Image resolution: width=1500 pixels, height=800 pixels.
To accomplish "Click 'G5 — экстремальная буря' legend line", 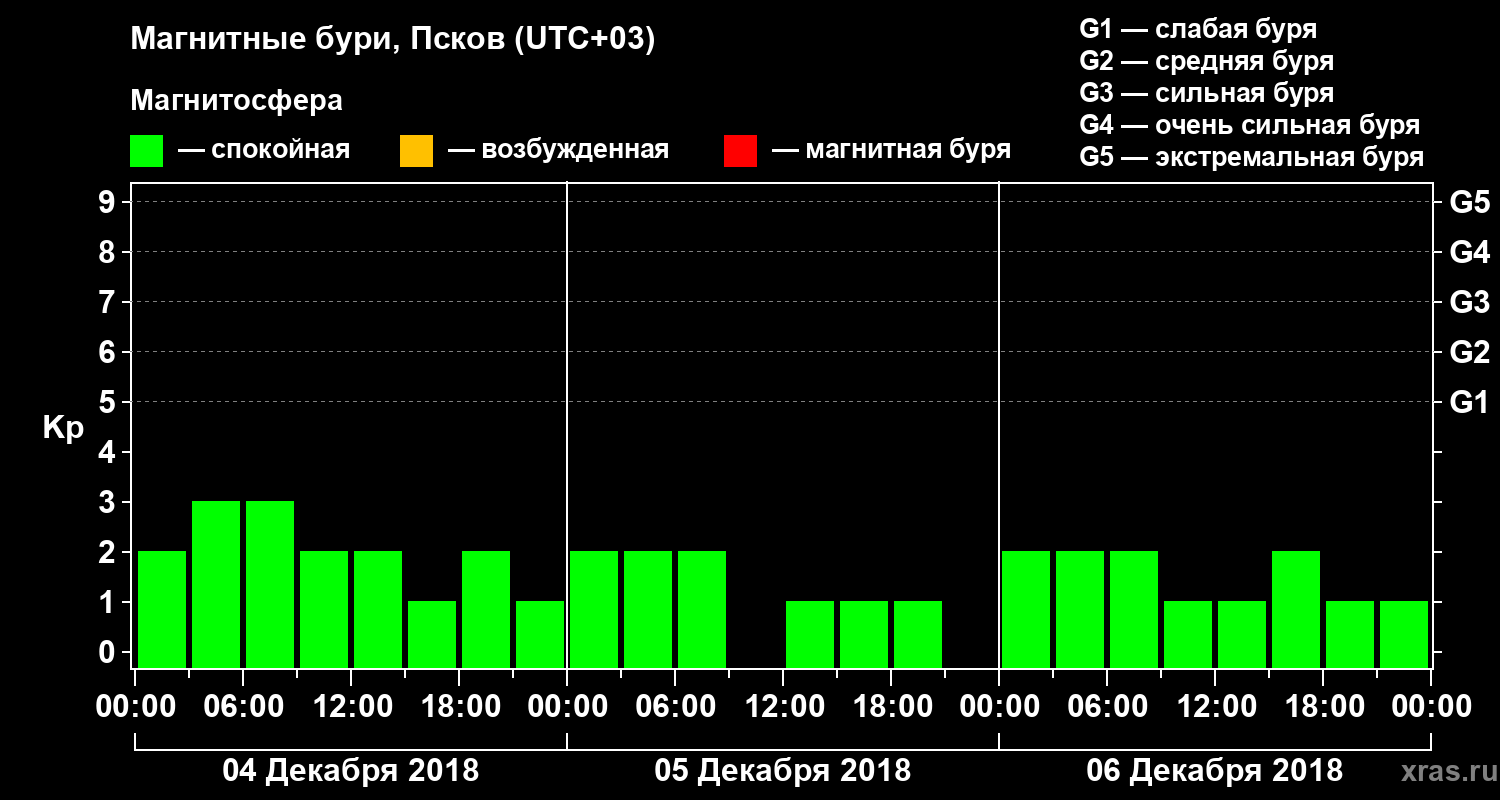I will pyautogui.click(x=1252, y=157).
